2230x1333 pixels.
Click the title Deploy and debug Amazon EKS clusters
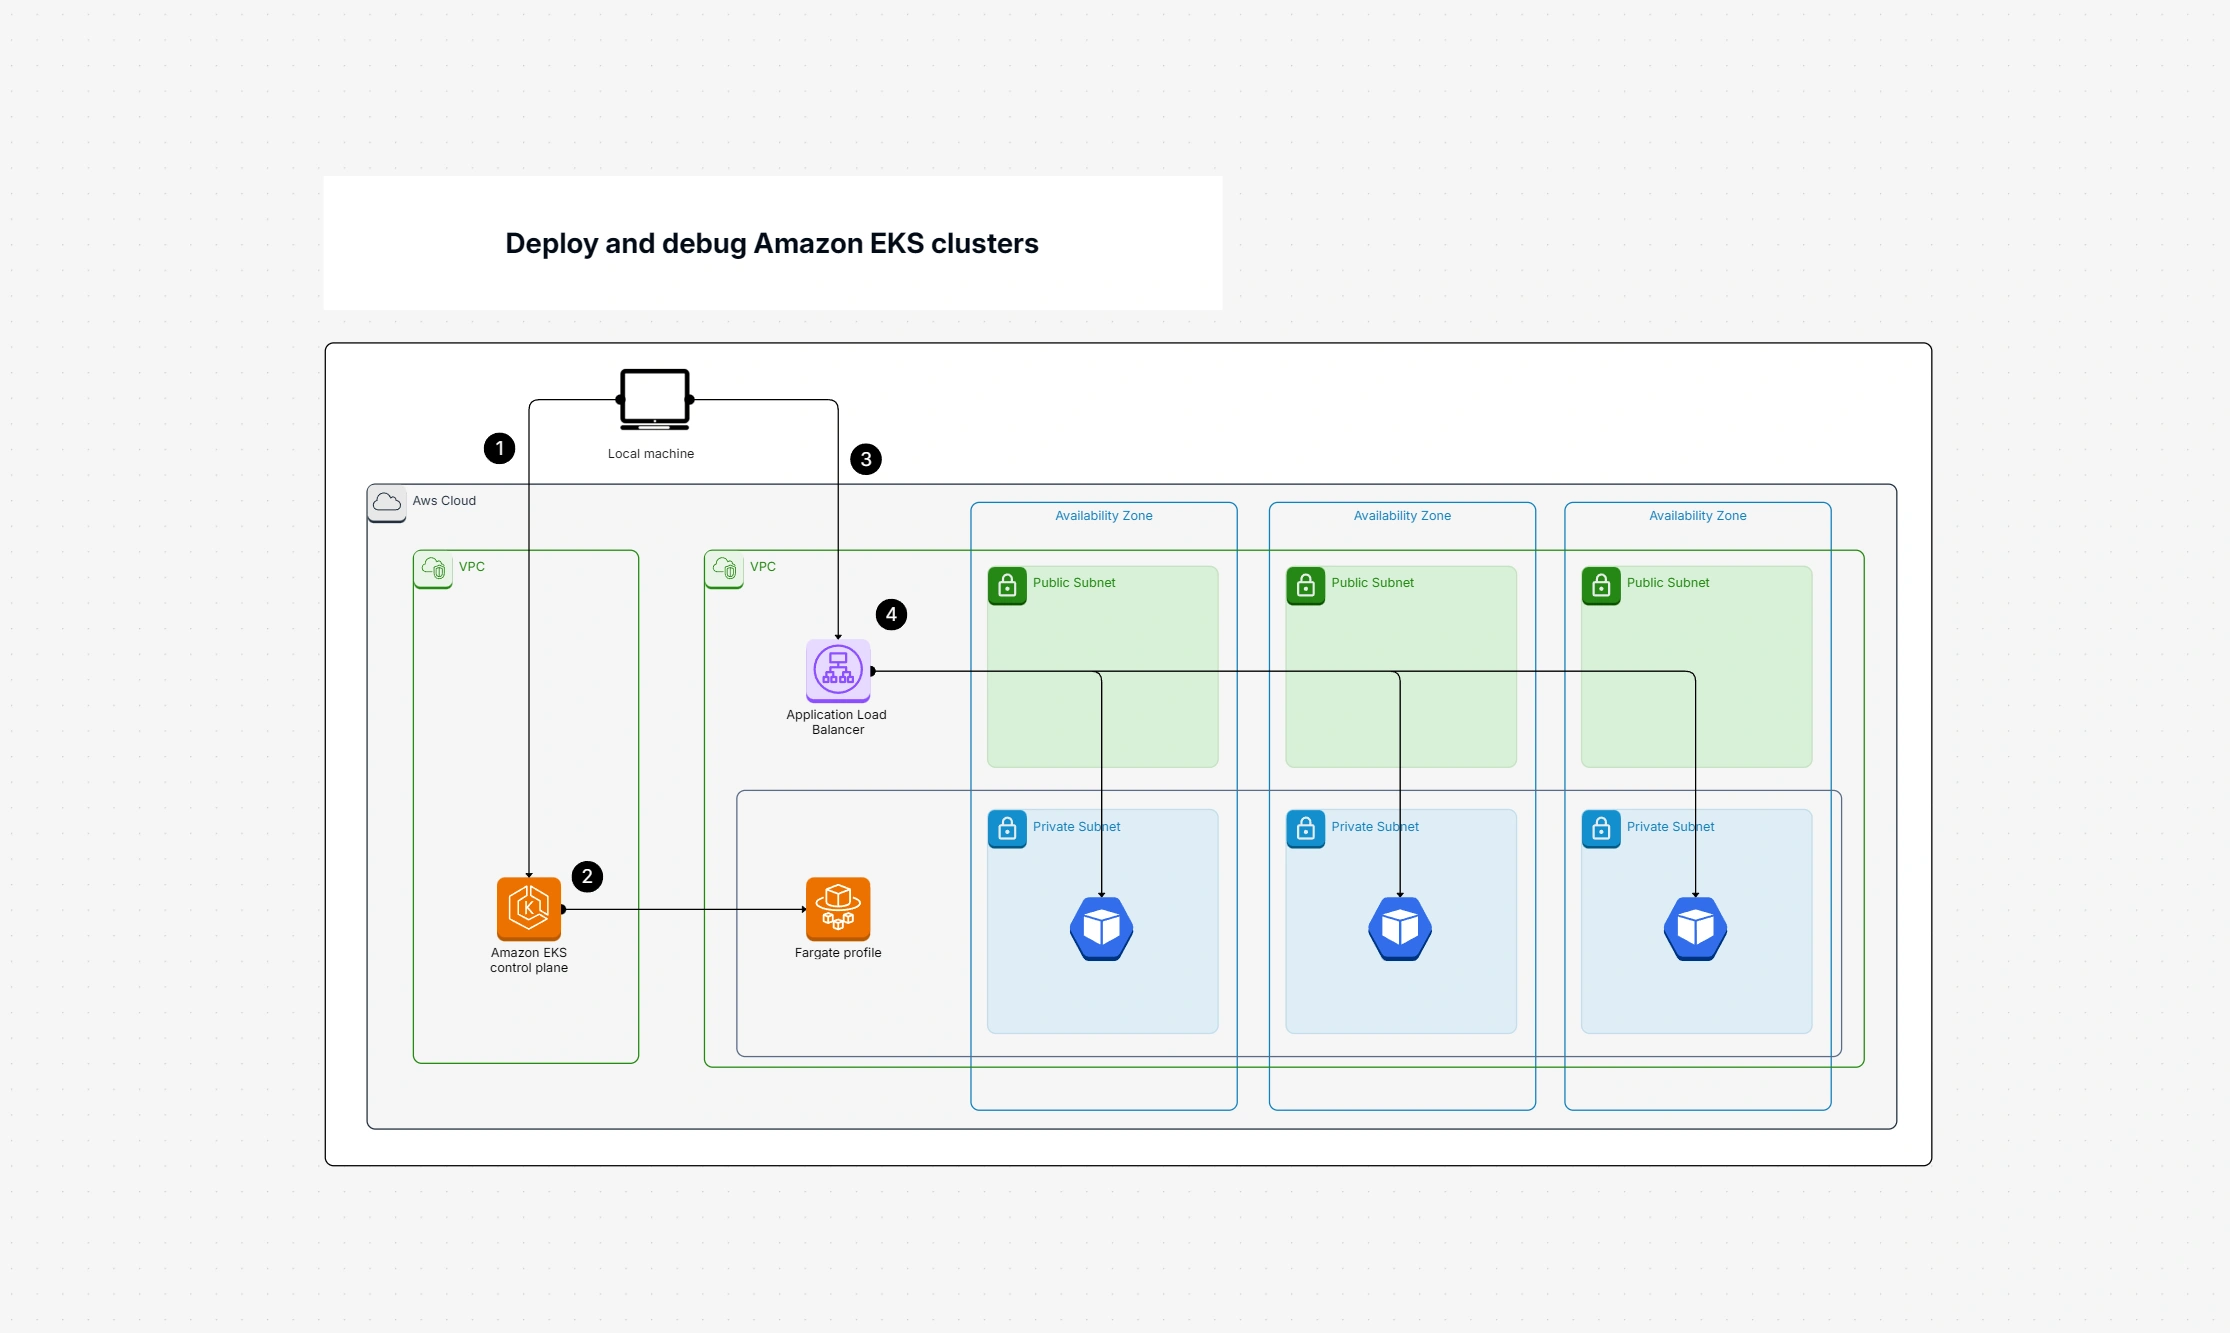(x=772, y=243)
